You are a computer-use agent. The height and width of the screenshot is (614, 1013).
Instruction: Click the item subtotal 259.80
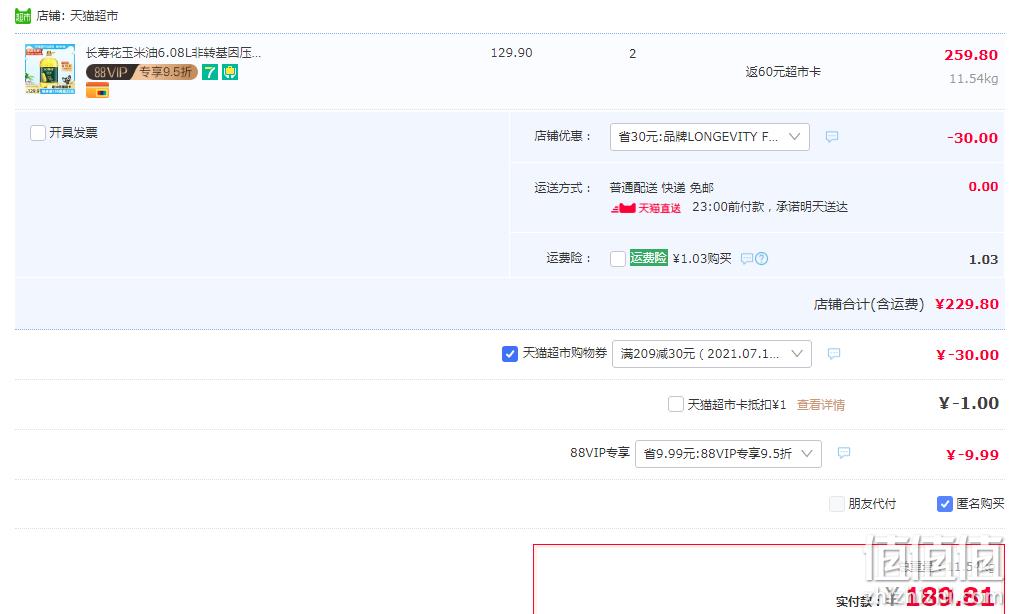point(971,55)
